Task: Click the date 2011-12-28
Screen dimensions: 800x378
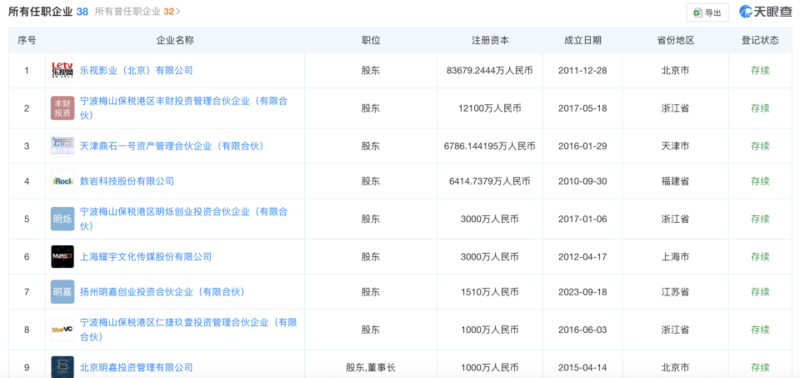Action: [583, 70]
